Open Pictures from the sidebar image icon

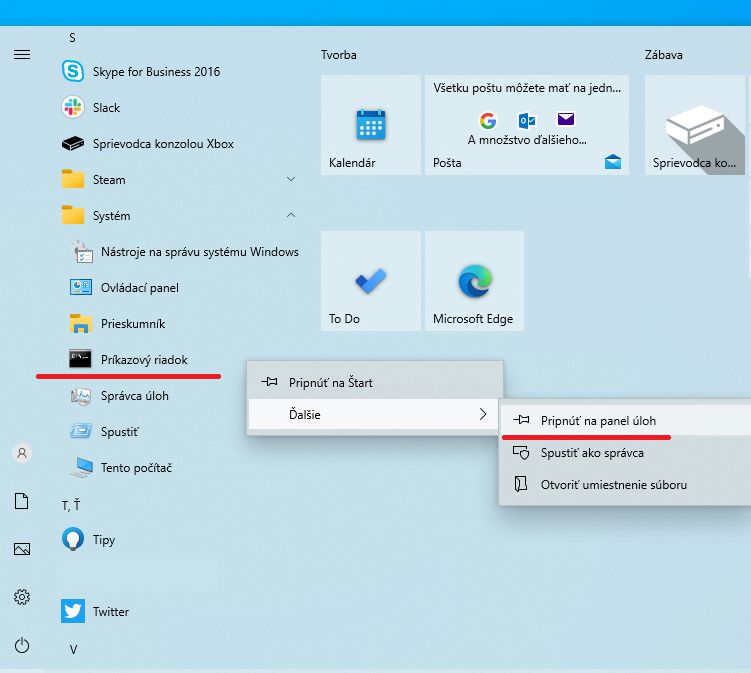click(x=22, y=549)
